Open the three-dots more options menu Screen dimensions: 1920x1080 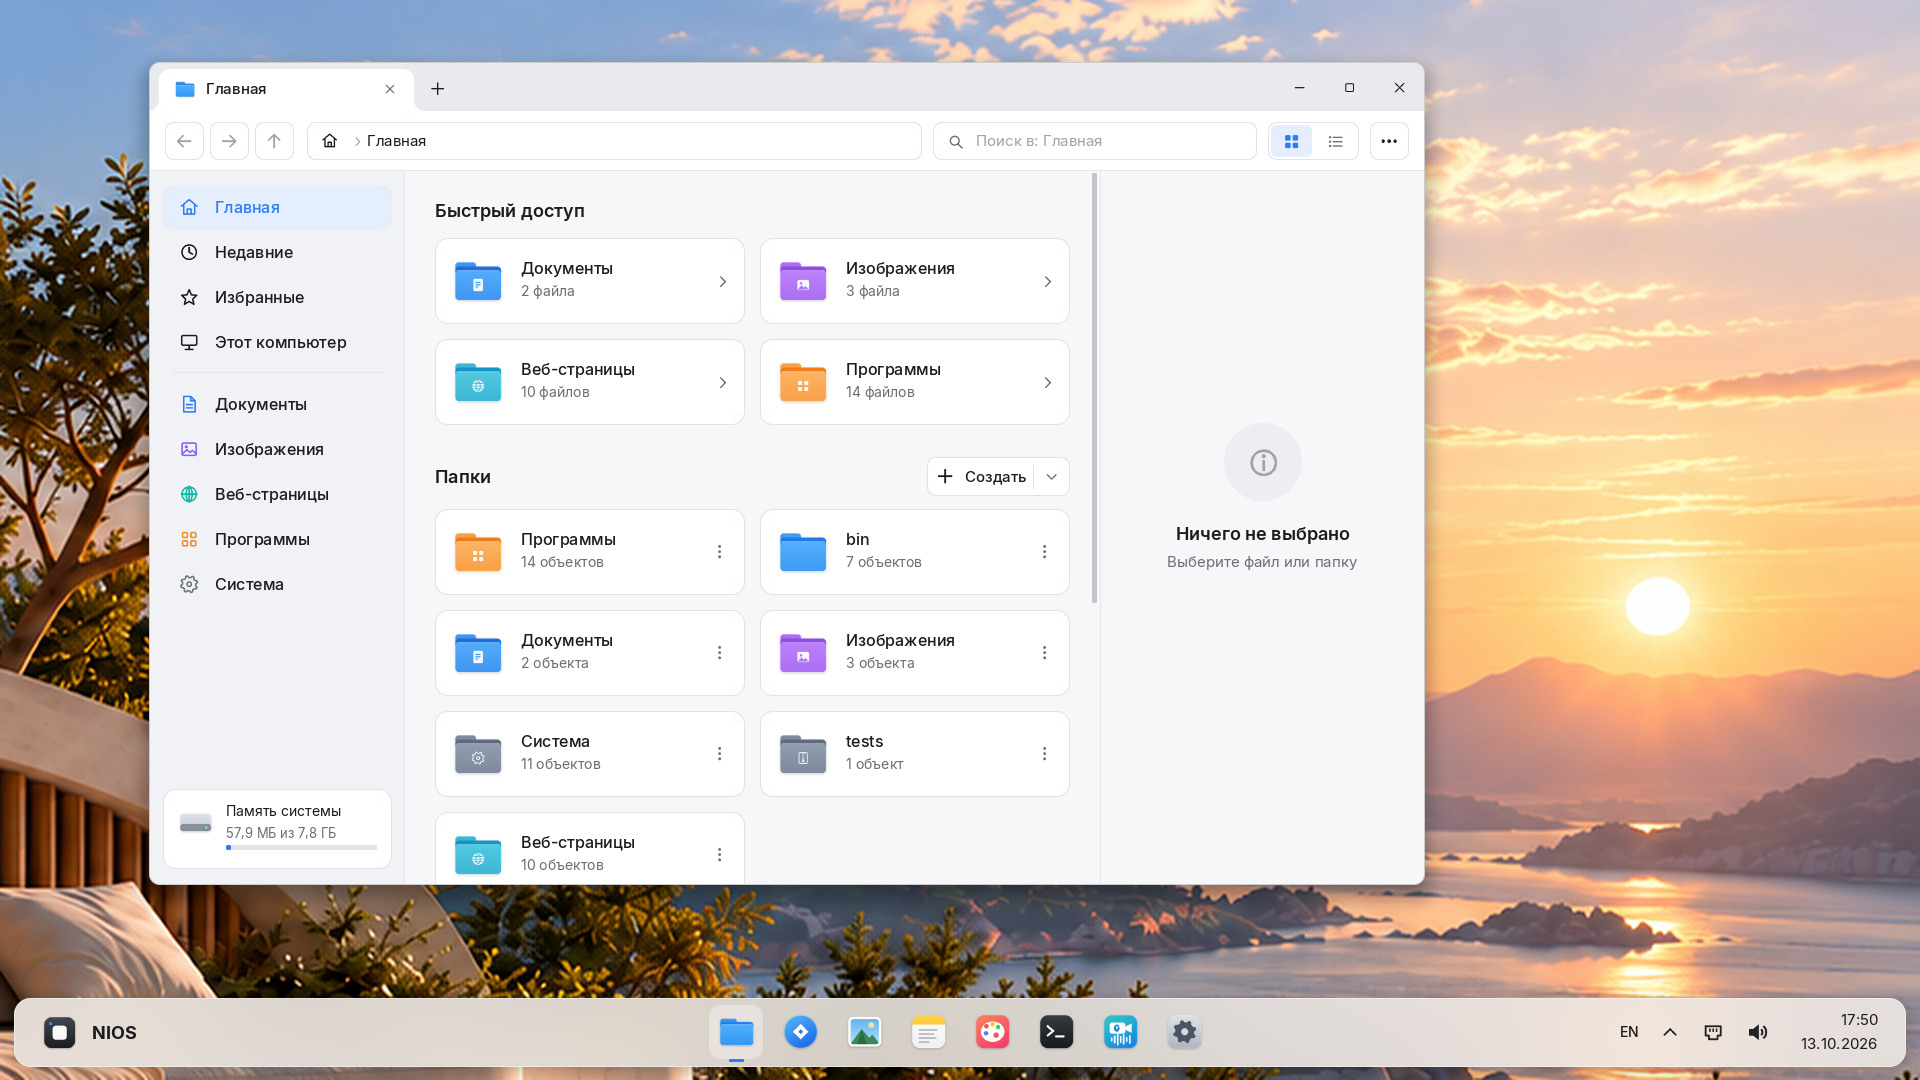tap(1389, 141)
